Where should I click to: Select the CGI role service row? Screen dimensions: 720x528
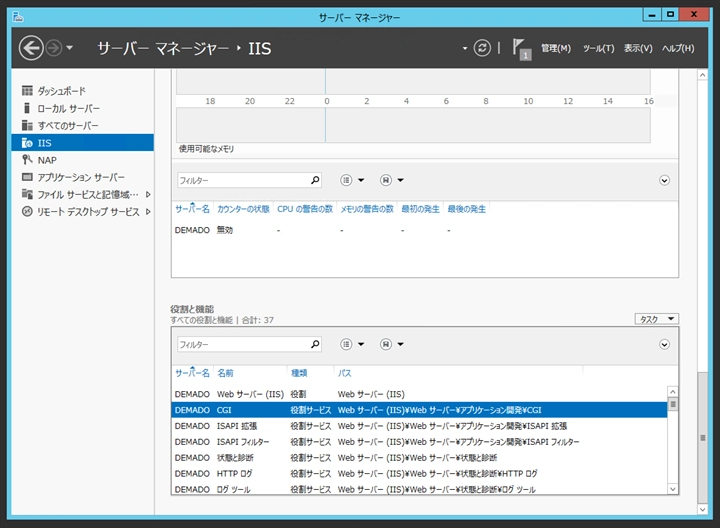(x=419, y=410)
